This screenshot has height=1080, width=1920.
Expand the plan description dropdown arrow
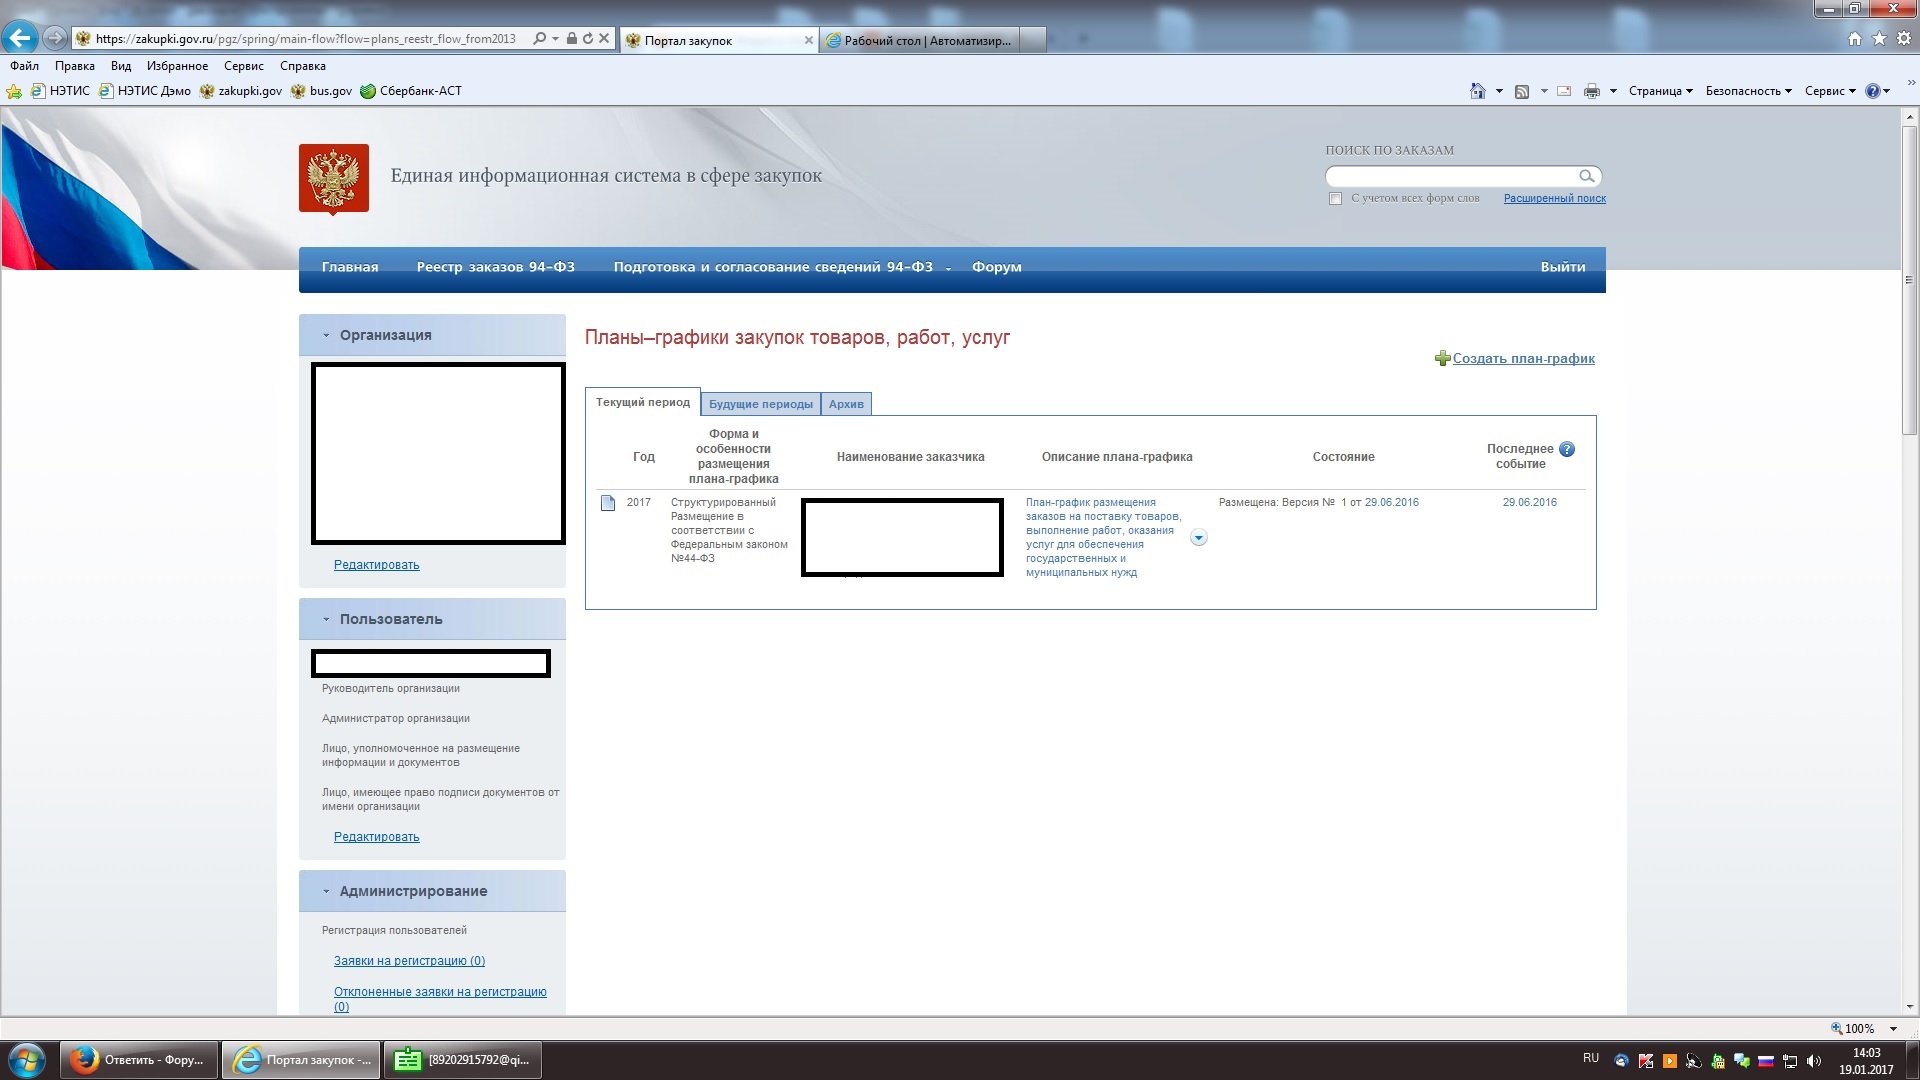[1199, 538]
